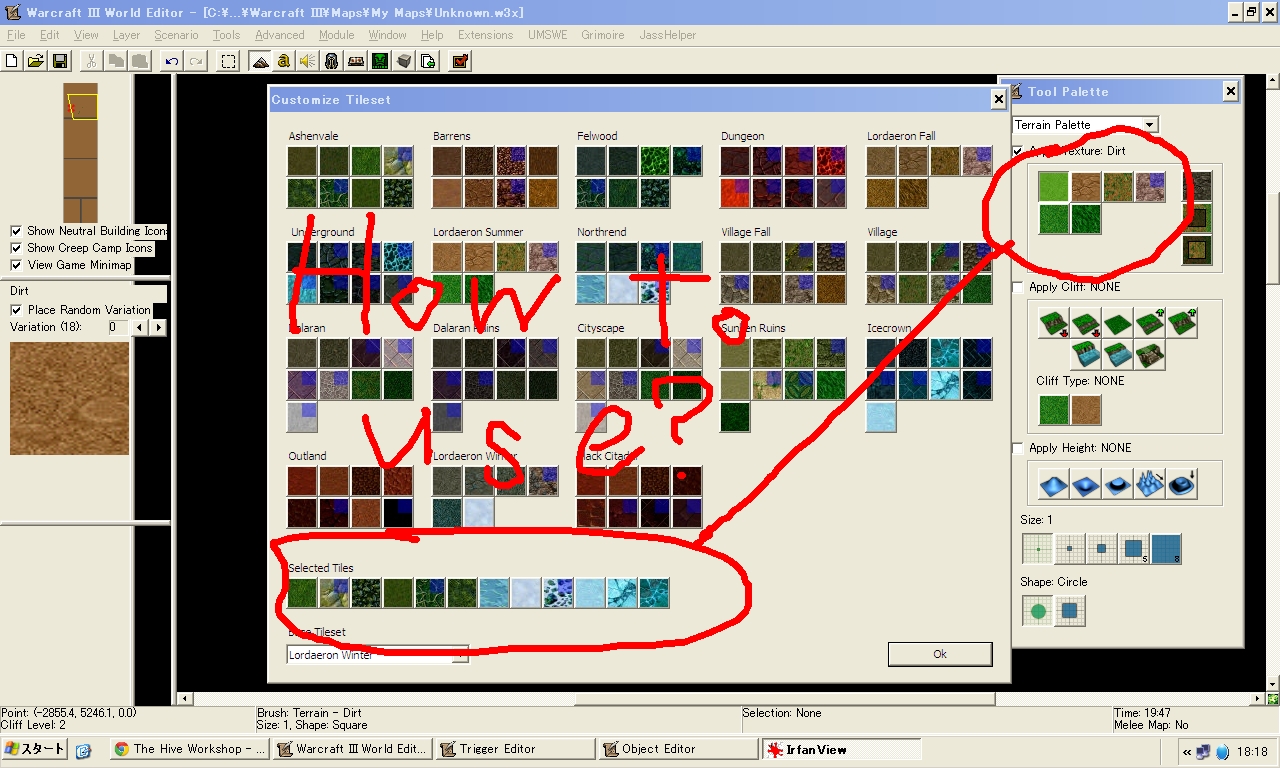
Task: Open the Module menu
Action: (337, 35)
